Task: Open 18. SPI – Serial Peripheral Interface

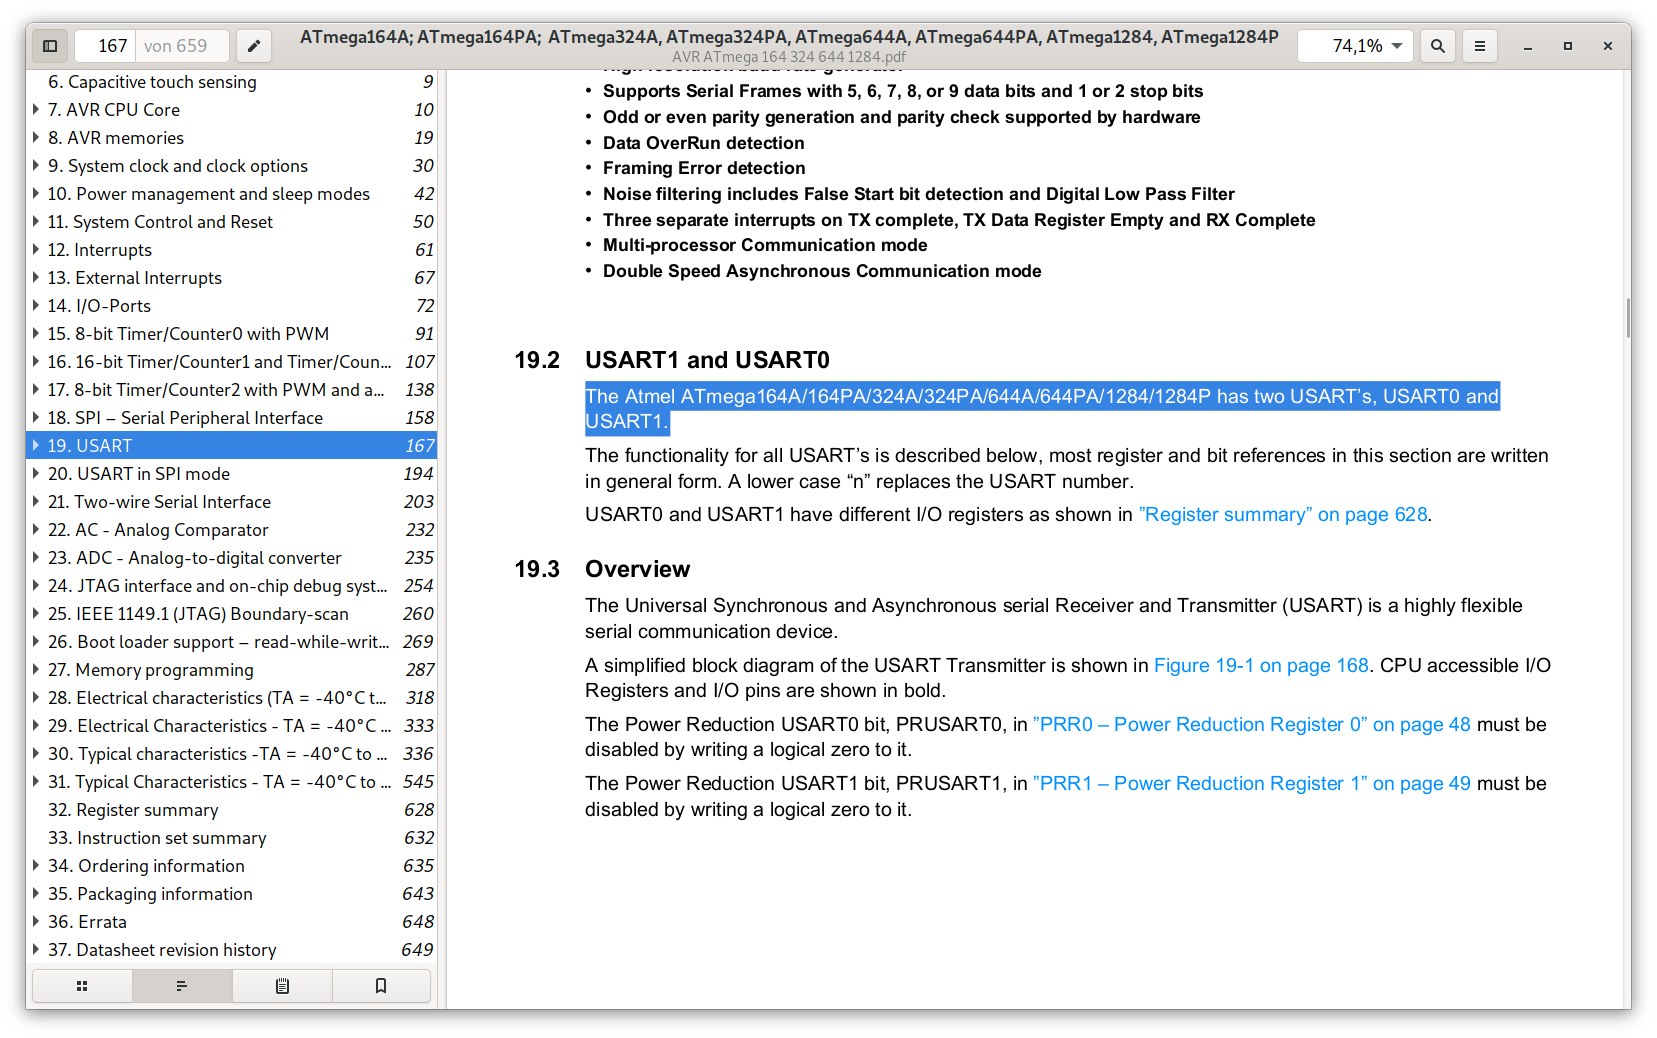Action: (232, 418)
